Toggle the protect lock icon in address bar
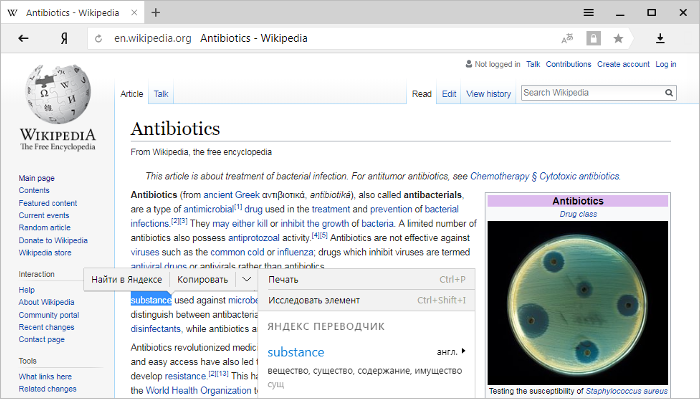The height and width of the screenshot is (399, 700). click(593, 38)
